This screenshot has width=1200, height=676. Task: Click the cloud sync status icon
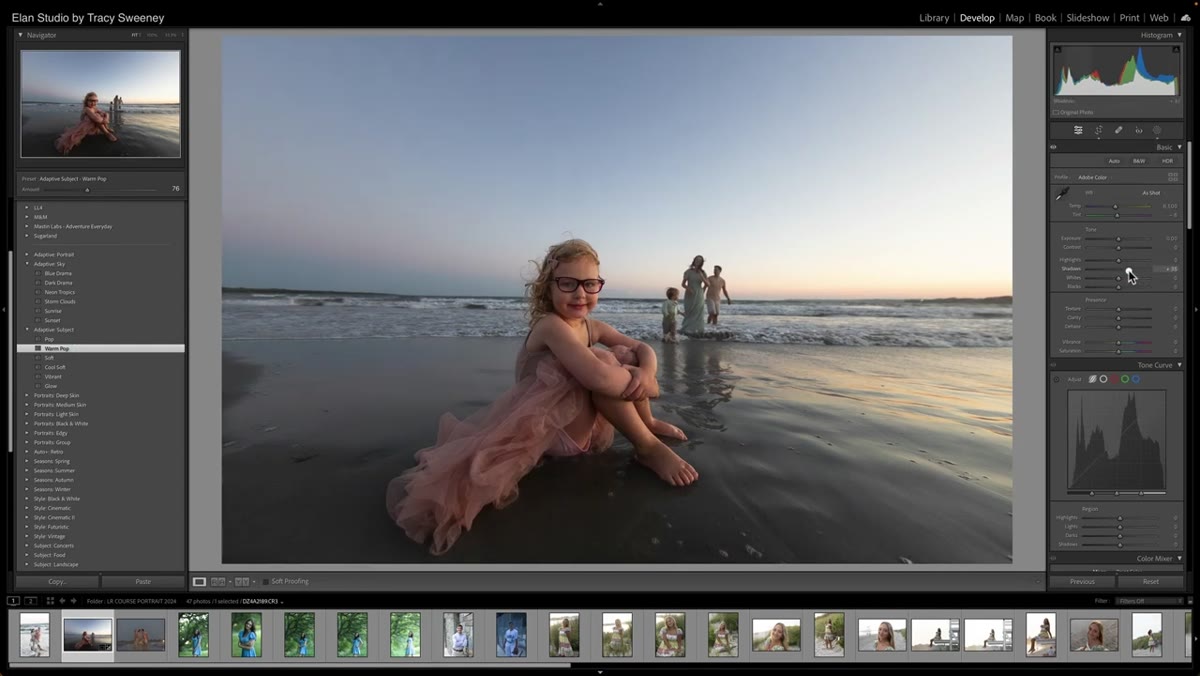pos(1186,18)
